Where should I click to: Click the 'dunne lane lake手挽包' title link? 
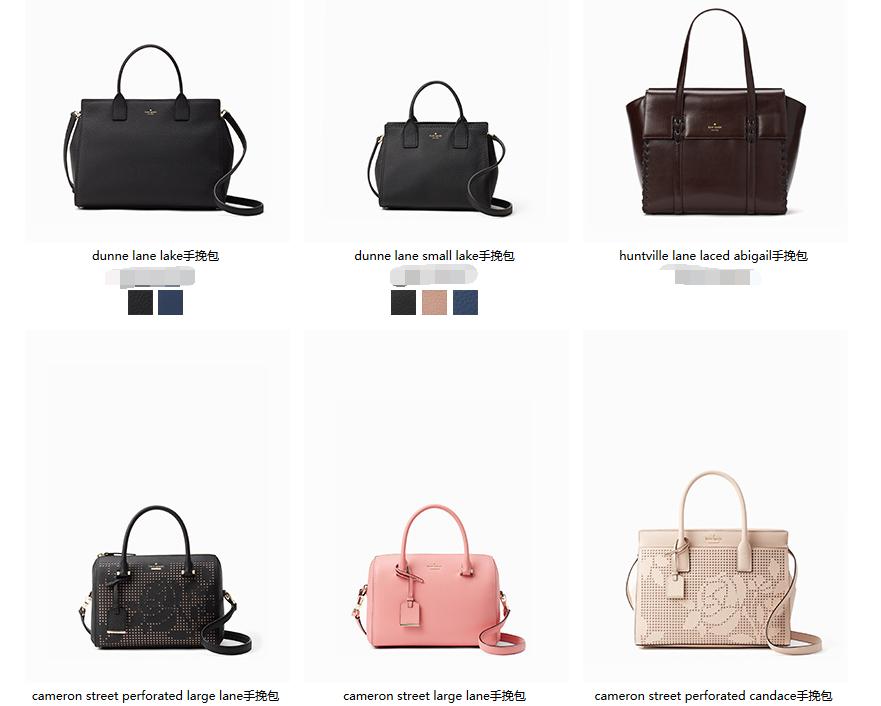pyautogui.click(x=155, y=256)
